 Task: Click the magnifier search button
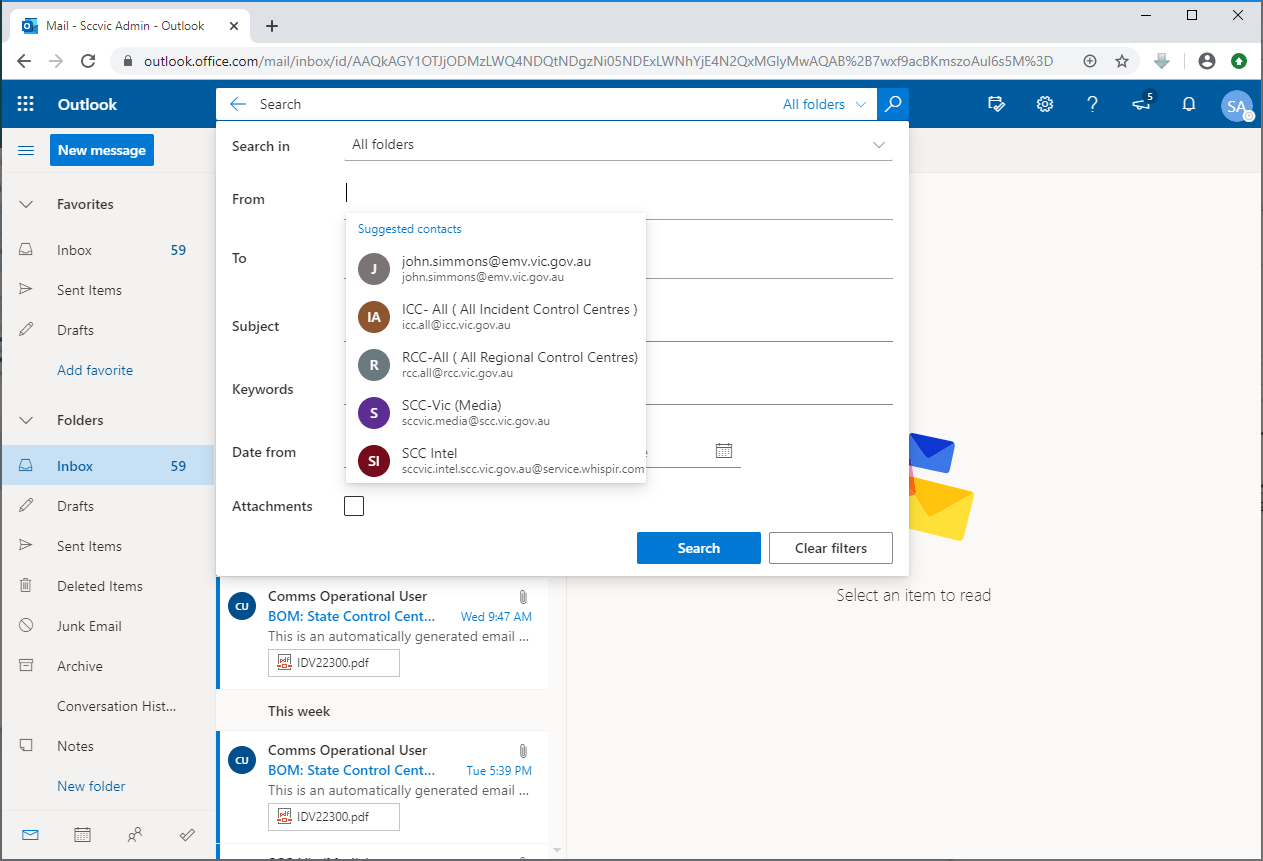(893, 104)
